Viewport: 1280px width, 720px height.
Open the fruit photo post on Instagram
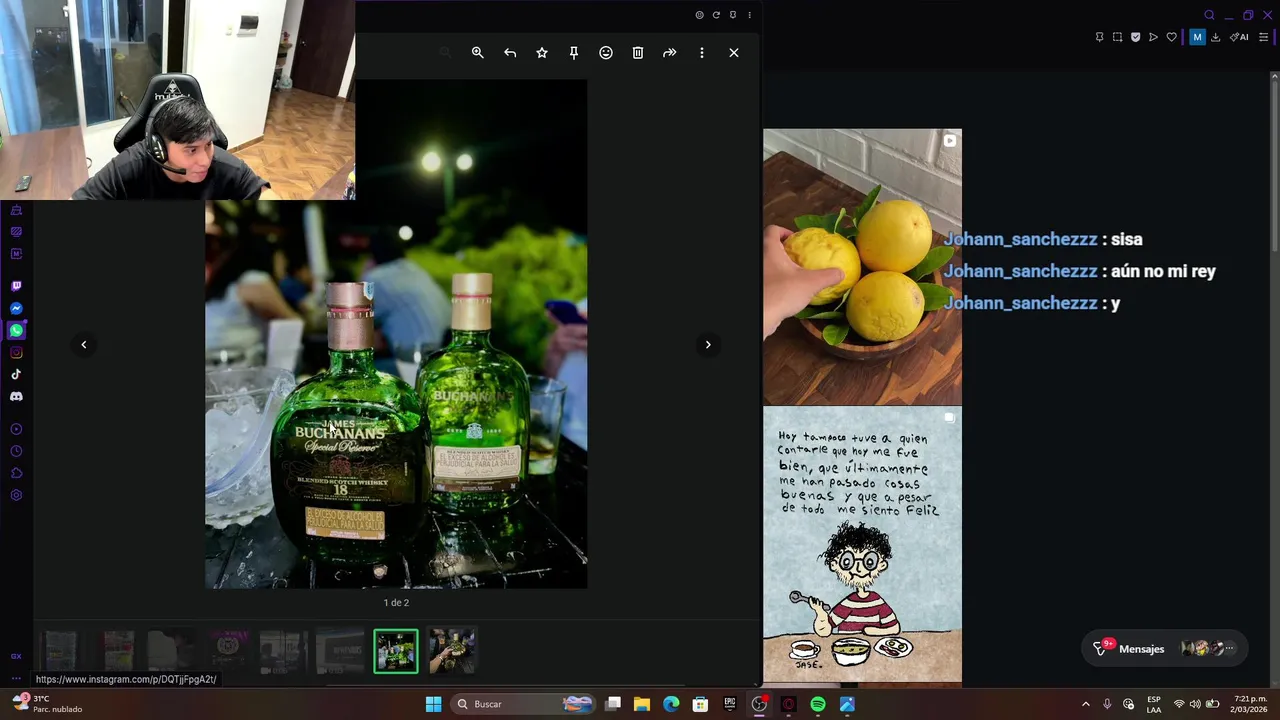pos(862,266)
